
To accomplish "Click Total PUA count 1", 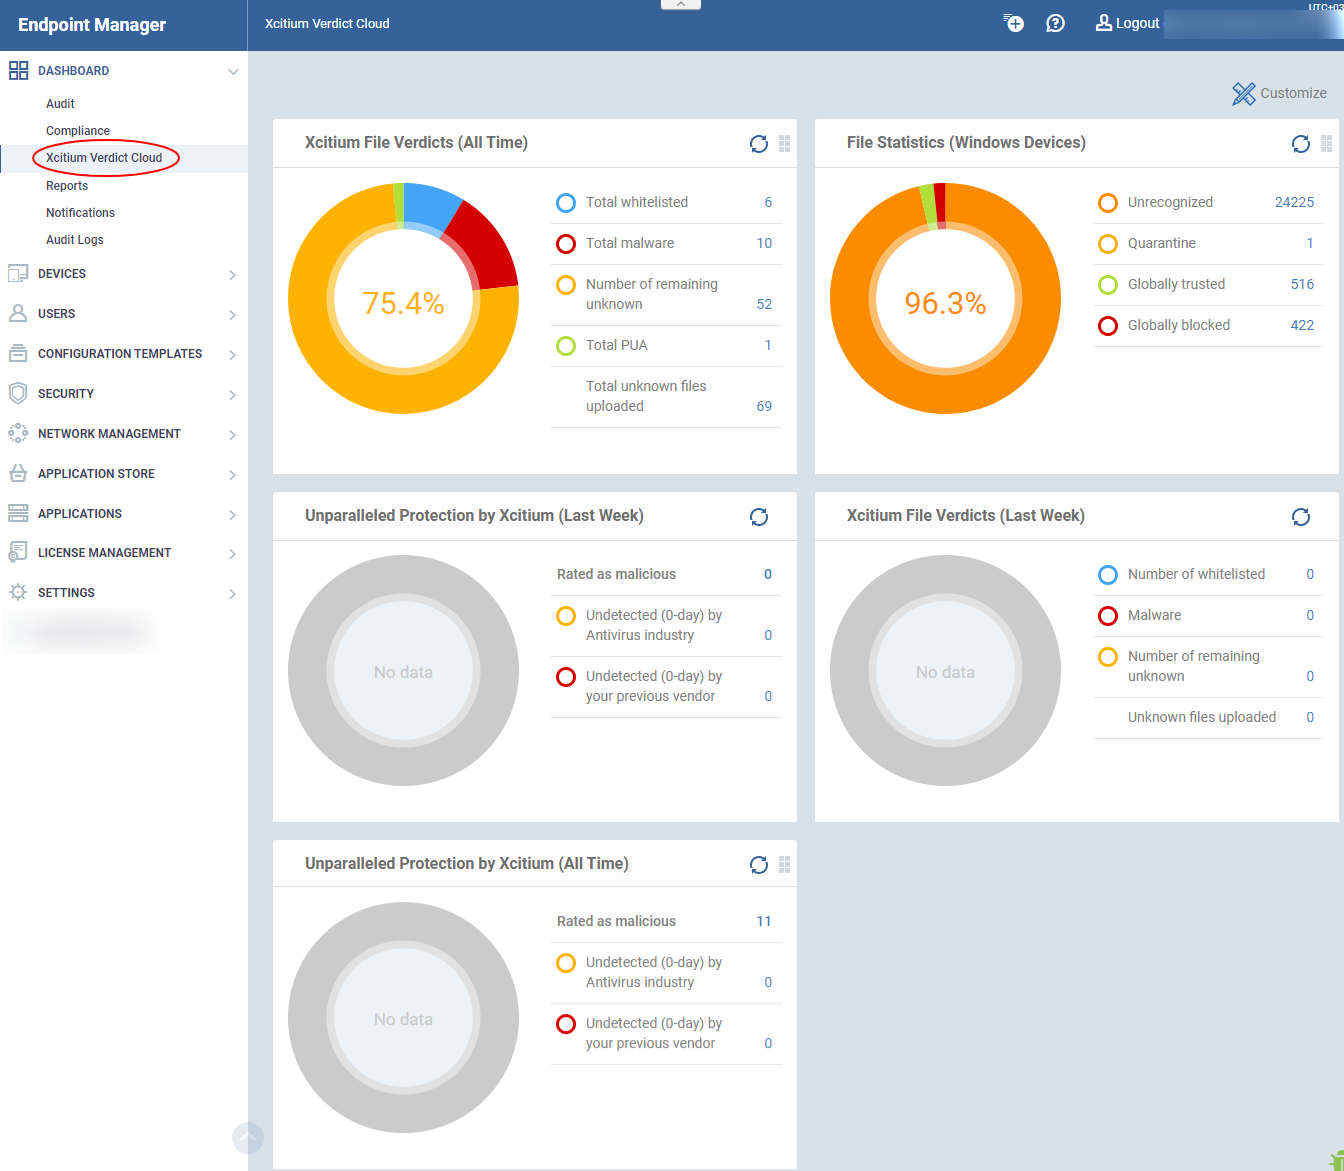I will tap(768, 345).
